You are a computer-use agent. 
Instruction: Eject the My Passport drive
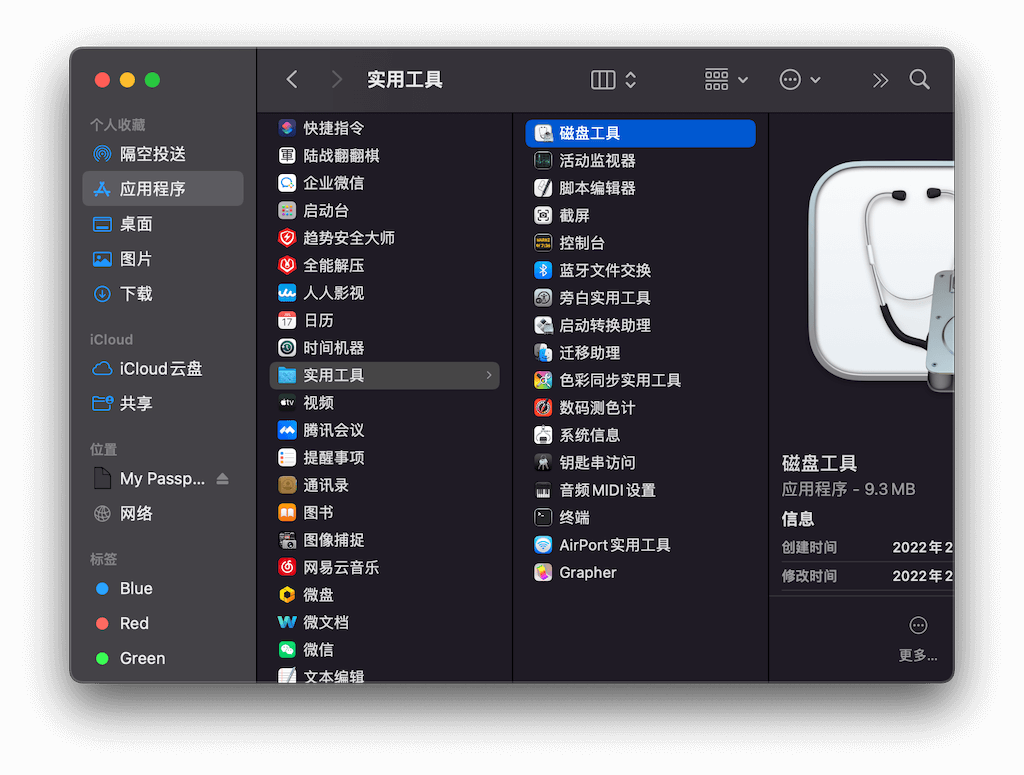click(222, 479)
